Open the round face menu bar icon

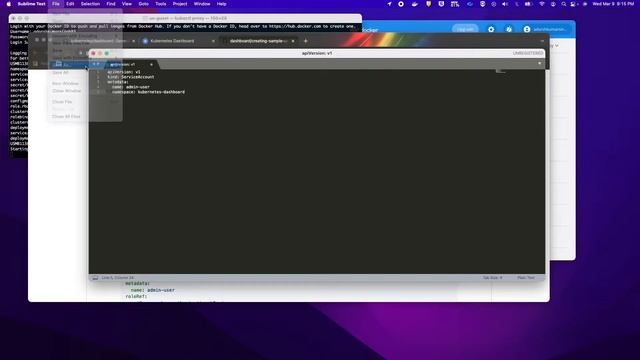point(482,4)
